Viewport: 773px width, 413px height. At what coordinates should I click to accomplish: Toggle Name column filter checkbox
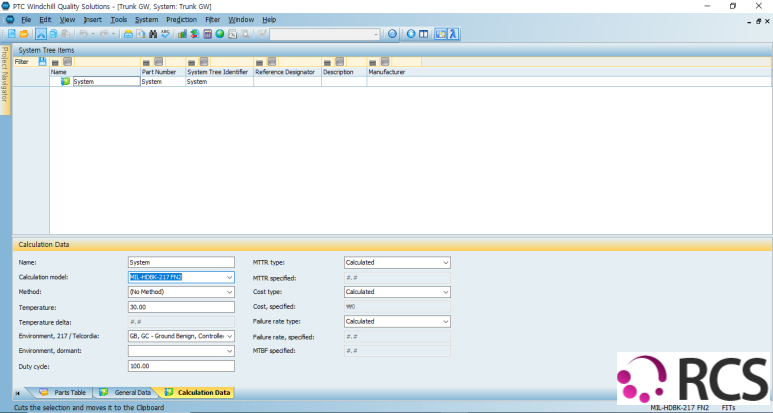tap(68, 62)
